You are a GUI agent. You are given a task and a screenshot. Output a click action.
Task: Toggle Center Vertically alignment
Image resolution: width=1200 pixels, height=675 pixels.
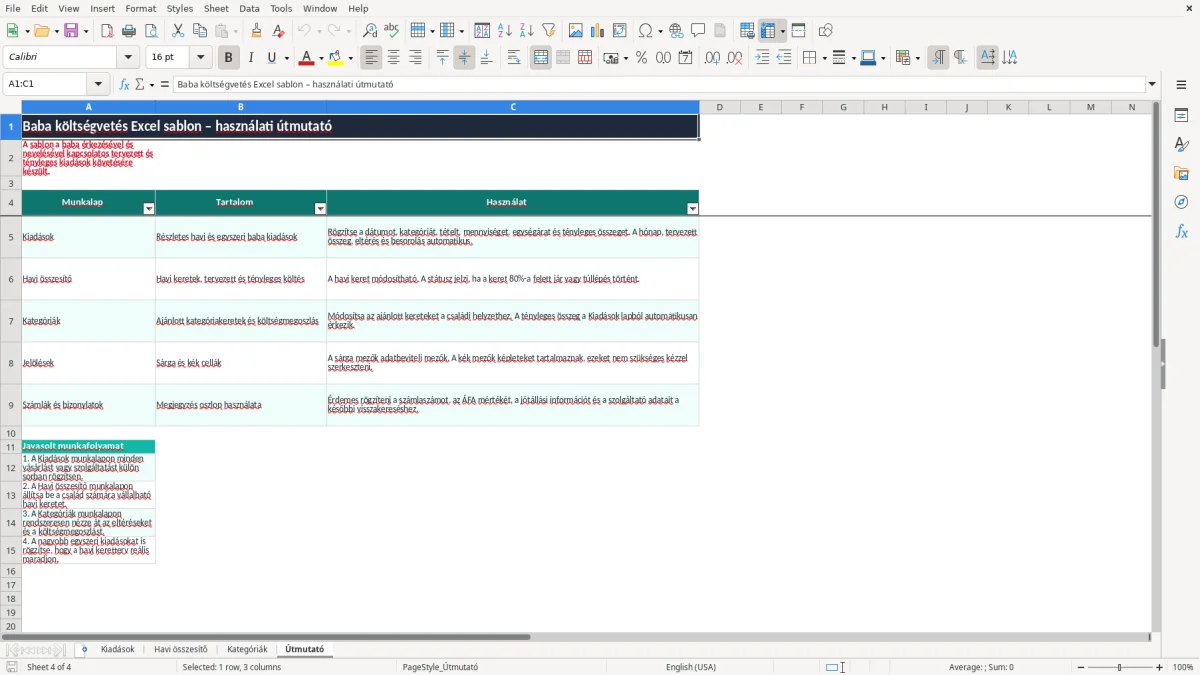[x=464, y=58]
